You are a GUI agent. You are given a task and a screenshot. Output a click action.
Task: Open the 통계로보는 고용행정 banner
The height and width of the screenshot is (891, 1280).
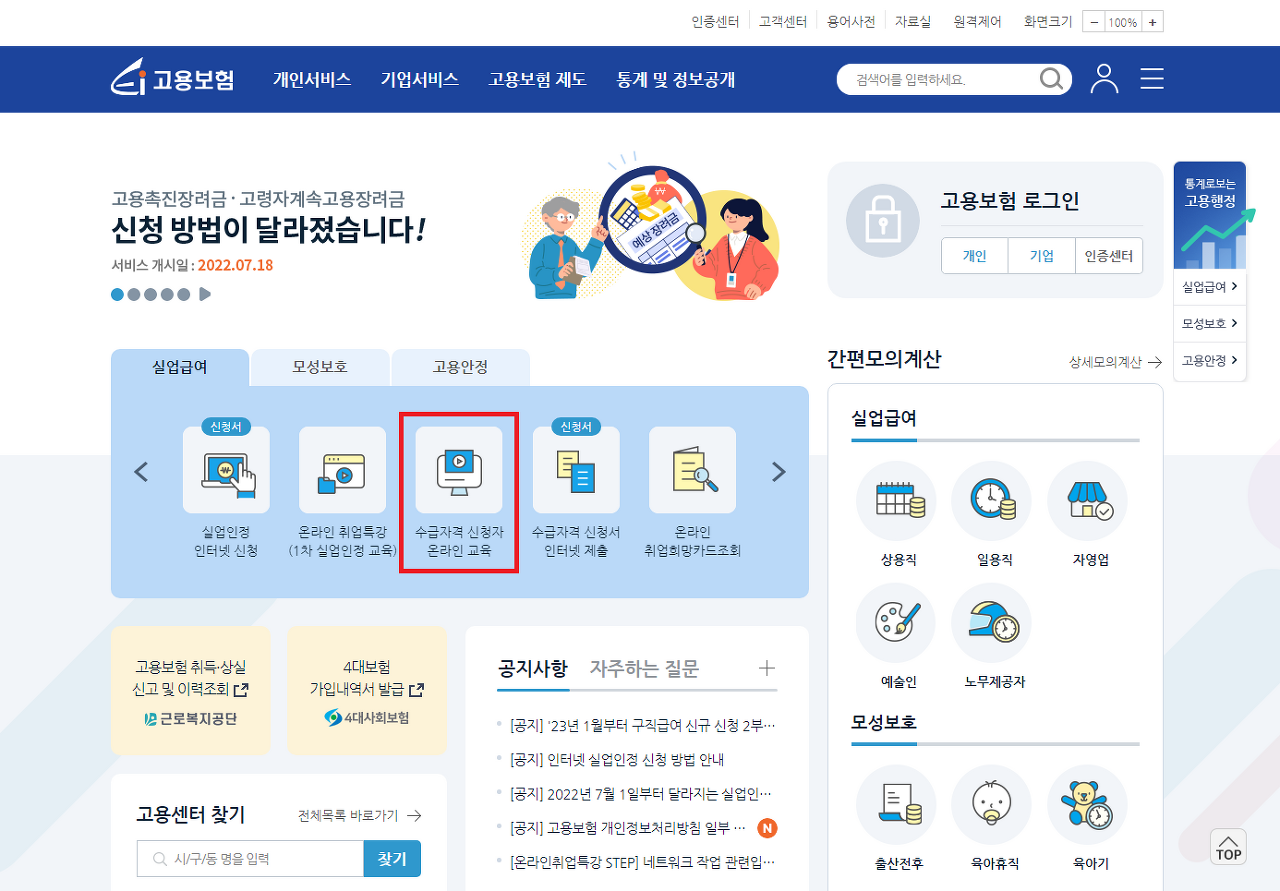1210,215
